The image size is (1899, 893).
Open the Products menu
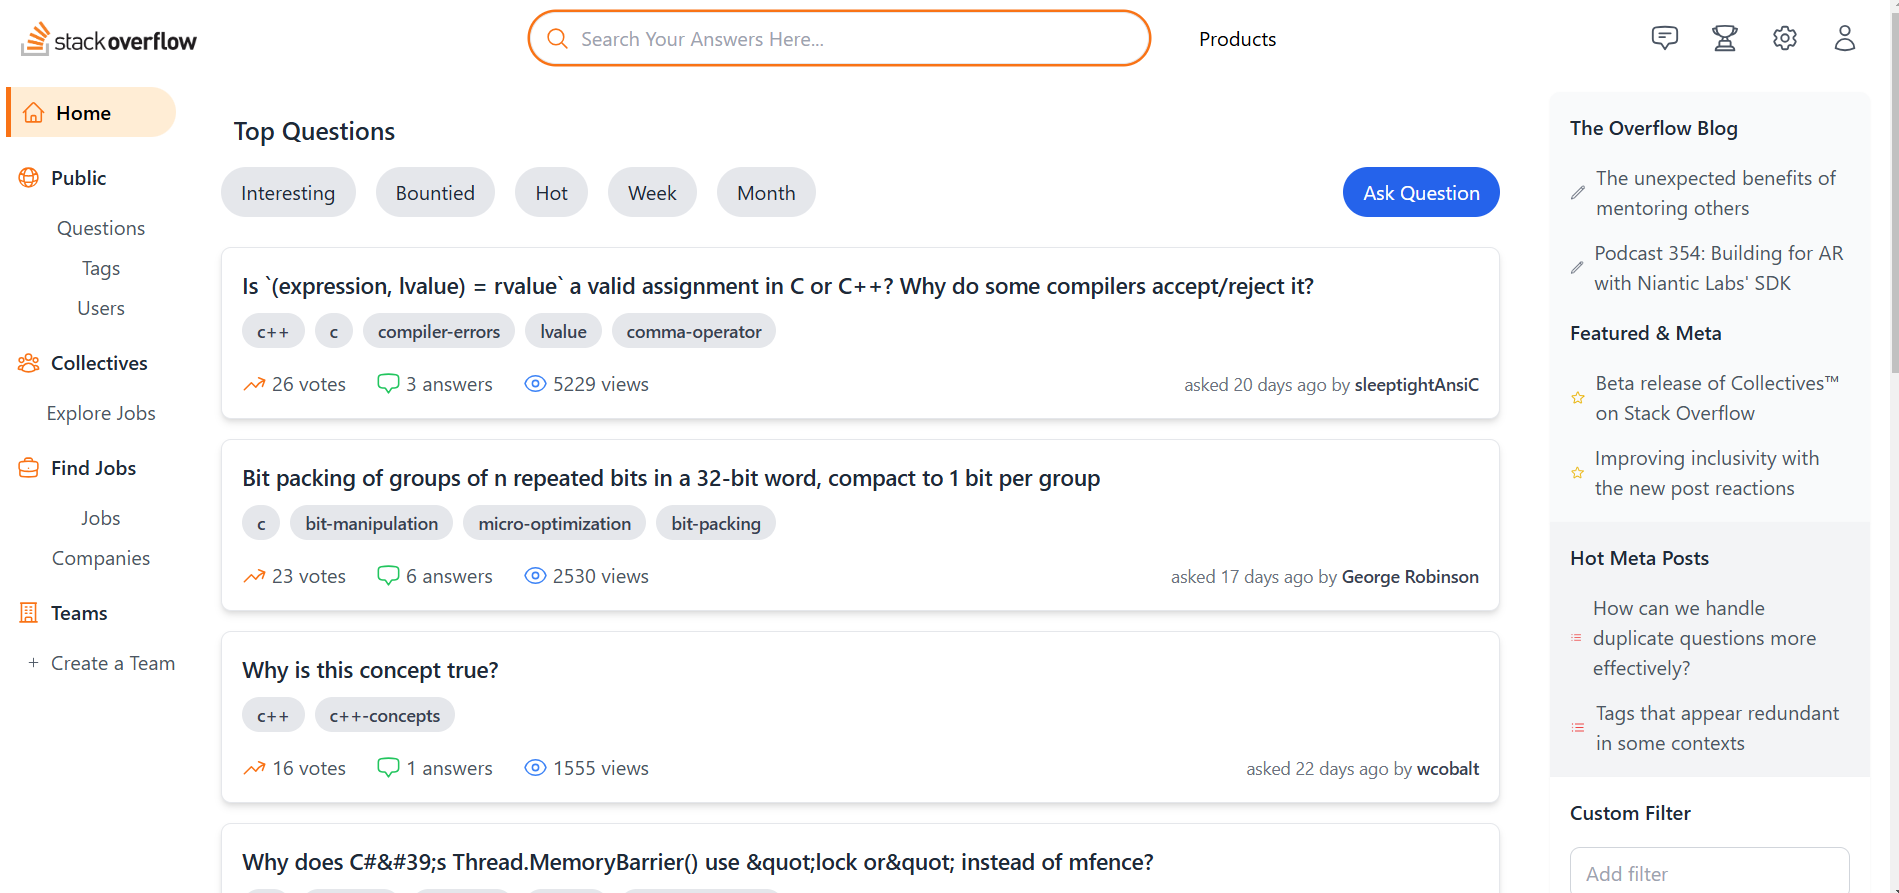(x=1237, y=39)
